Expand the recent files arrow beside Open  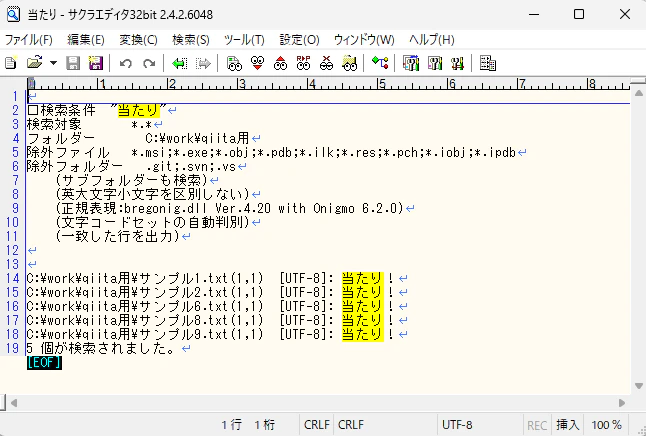(53, 63)
